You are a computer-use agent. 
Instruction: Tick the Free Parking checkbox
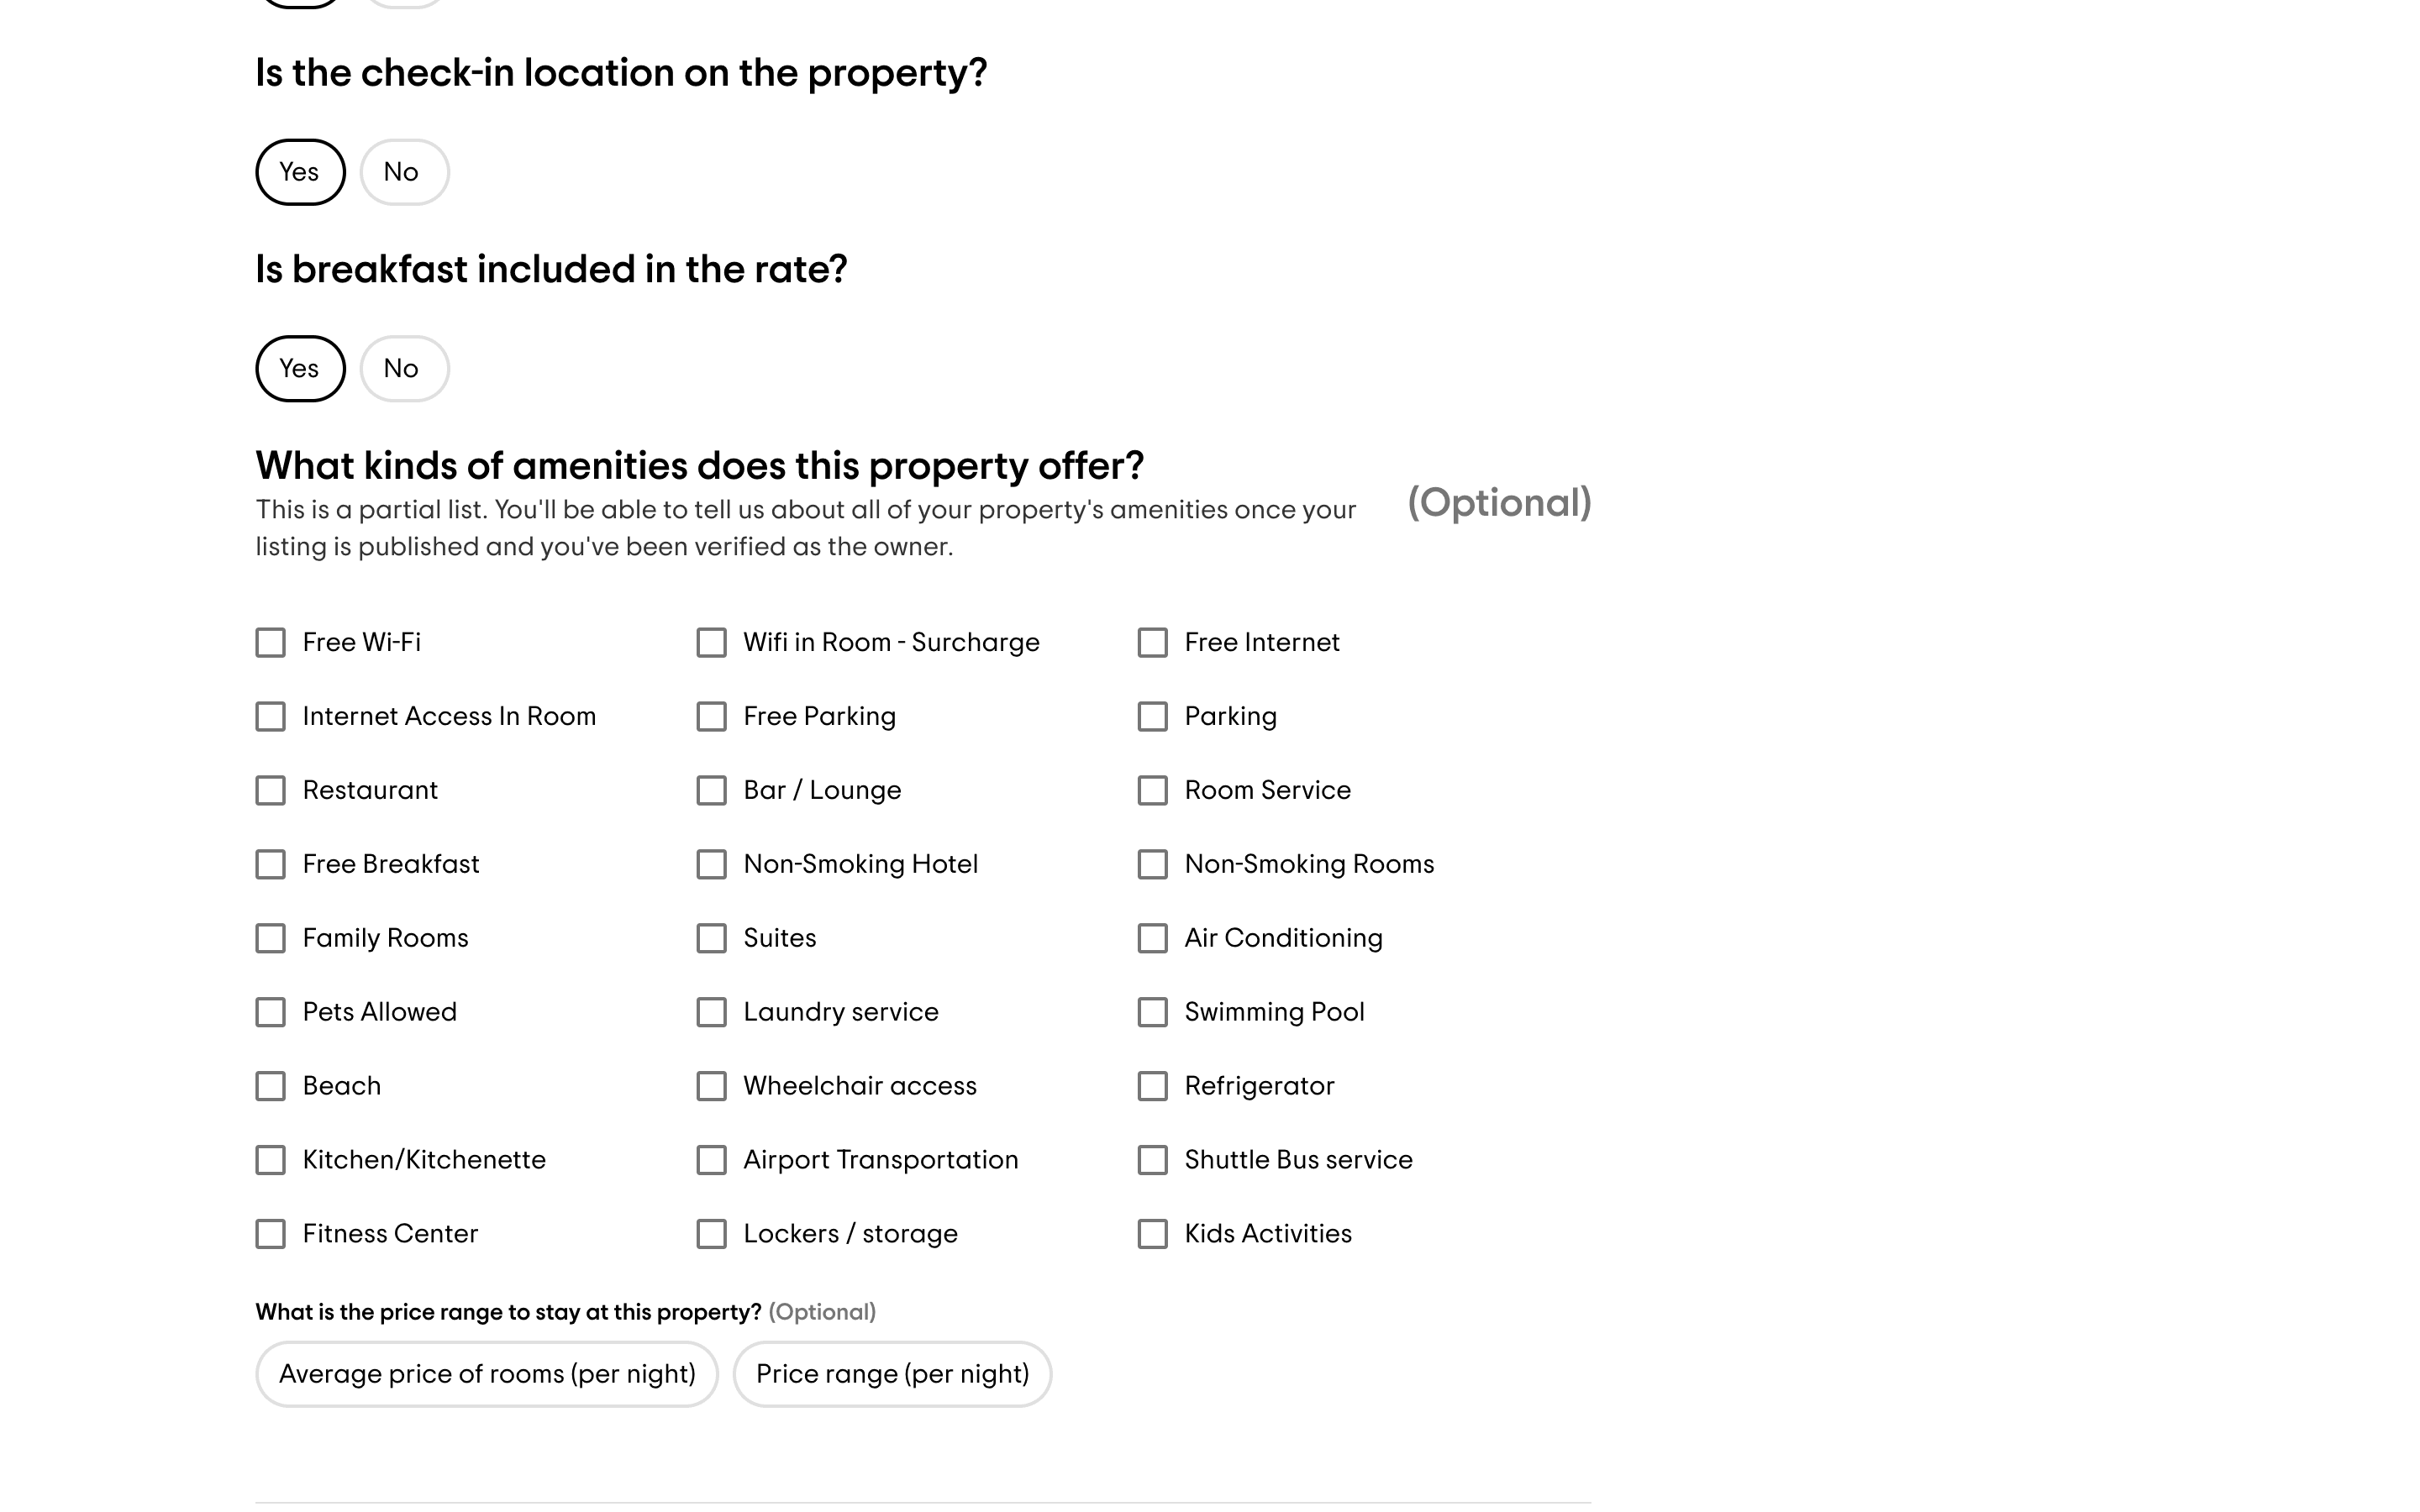711,716
